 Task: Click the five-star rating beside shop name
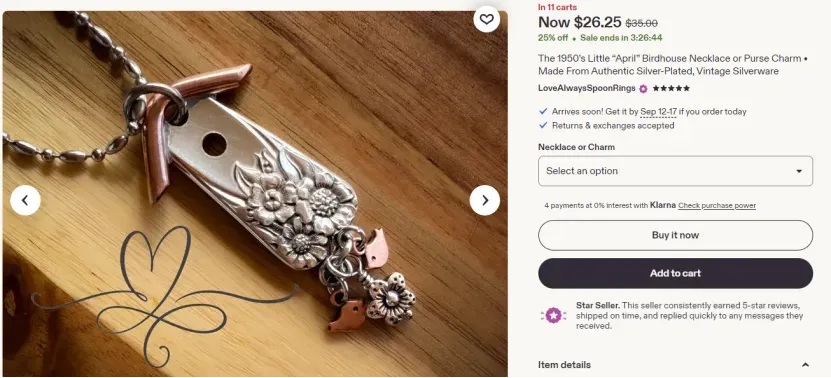point(671,89)
